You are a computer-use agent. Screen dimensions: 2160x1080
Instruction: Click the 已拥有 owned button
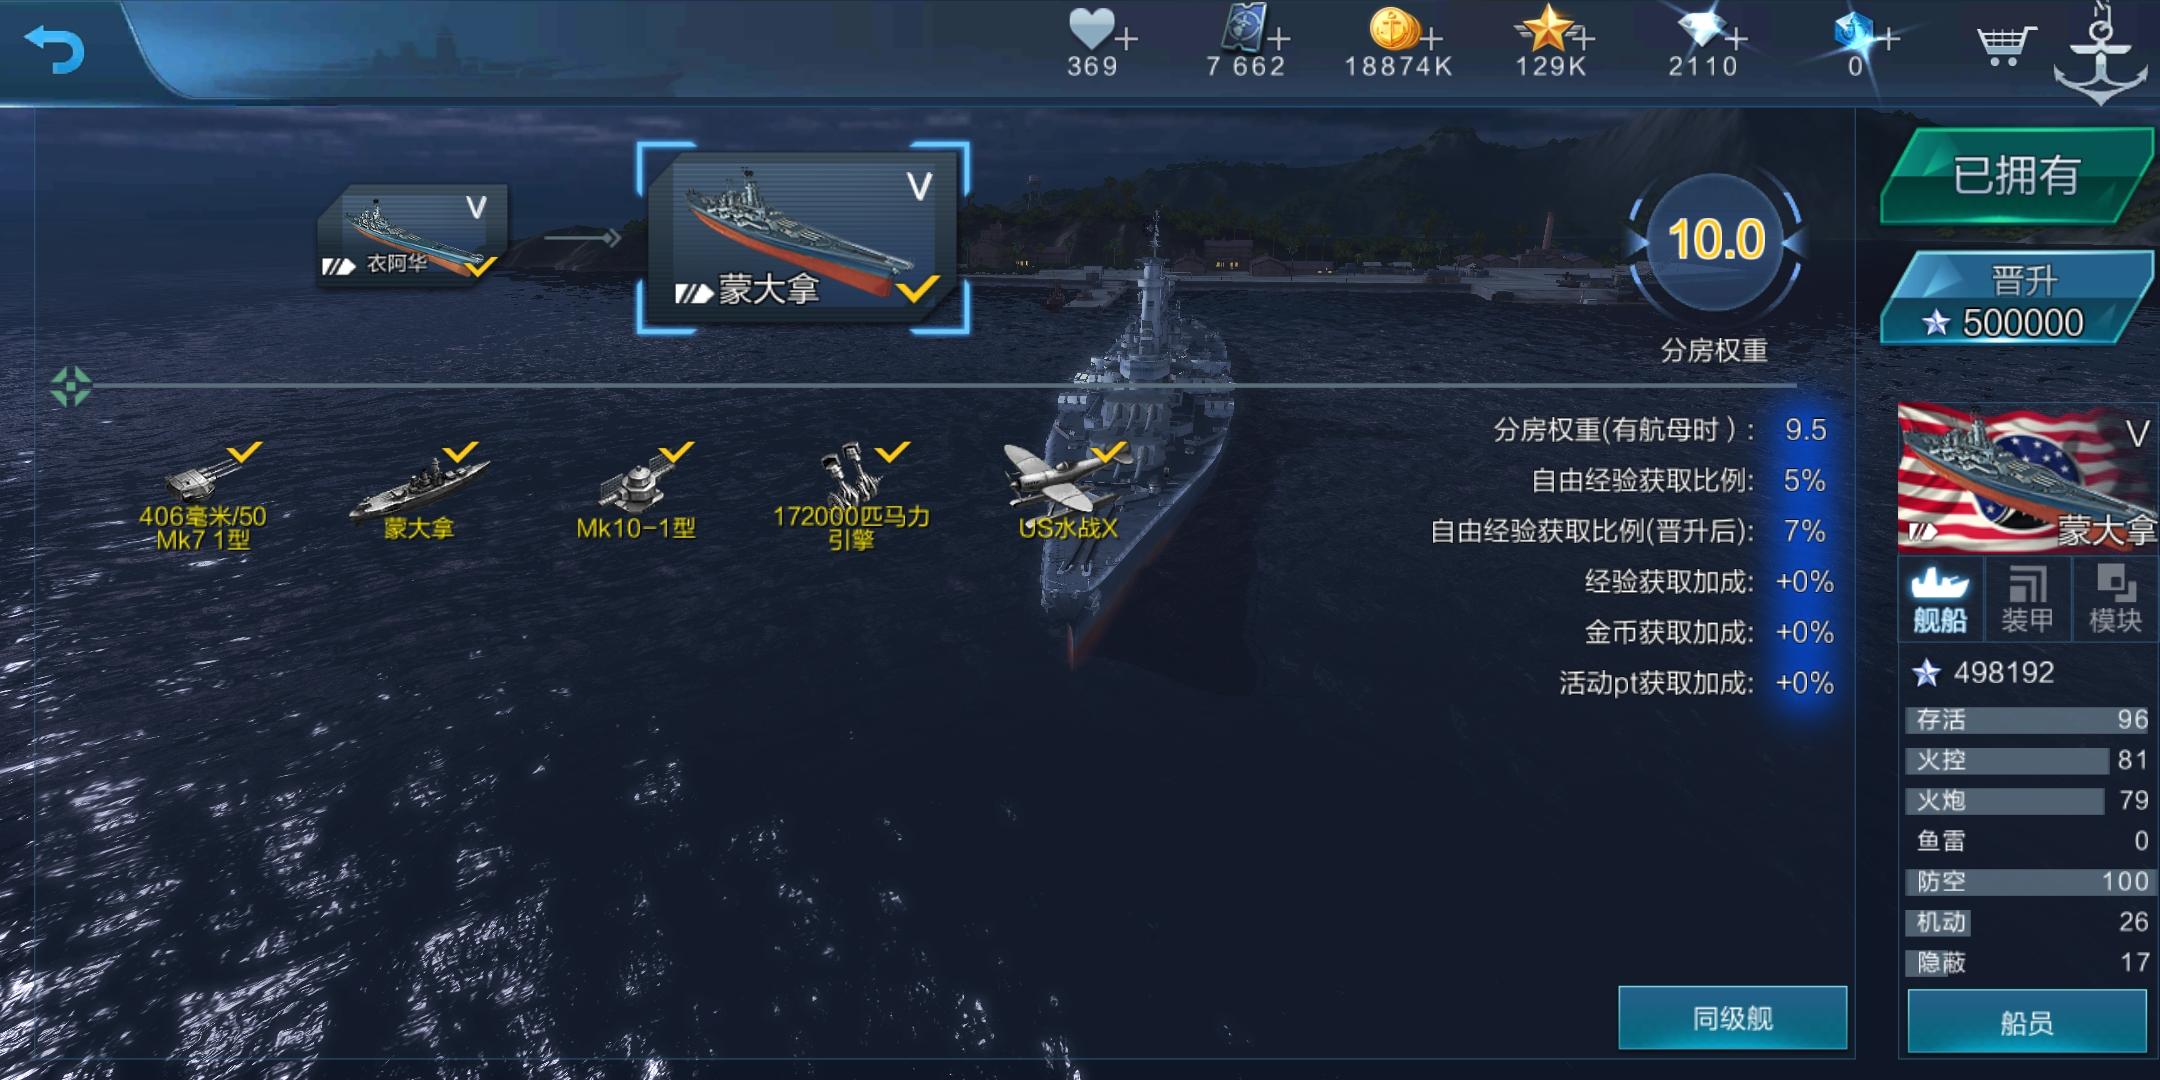[x=2016, y=176]
